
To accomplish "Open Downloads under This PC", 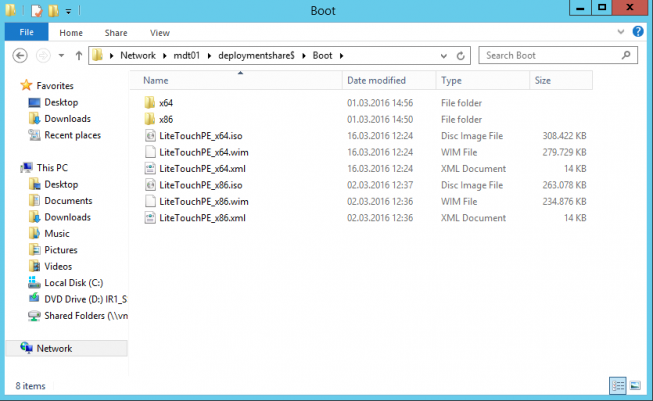I will 67,217.
